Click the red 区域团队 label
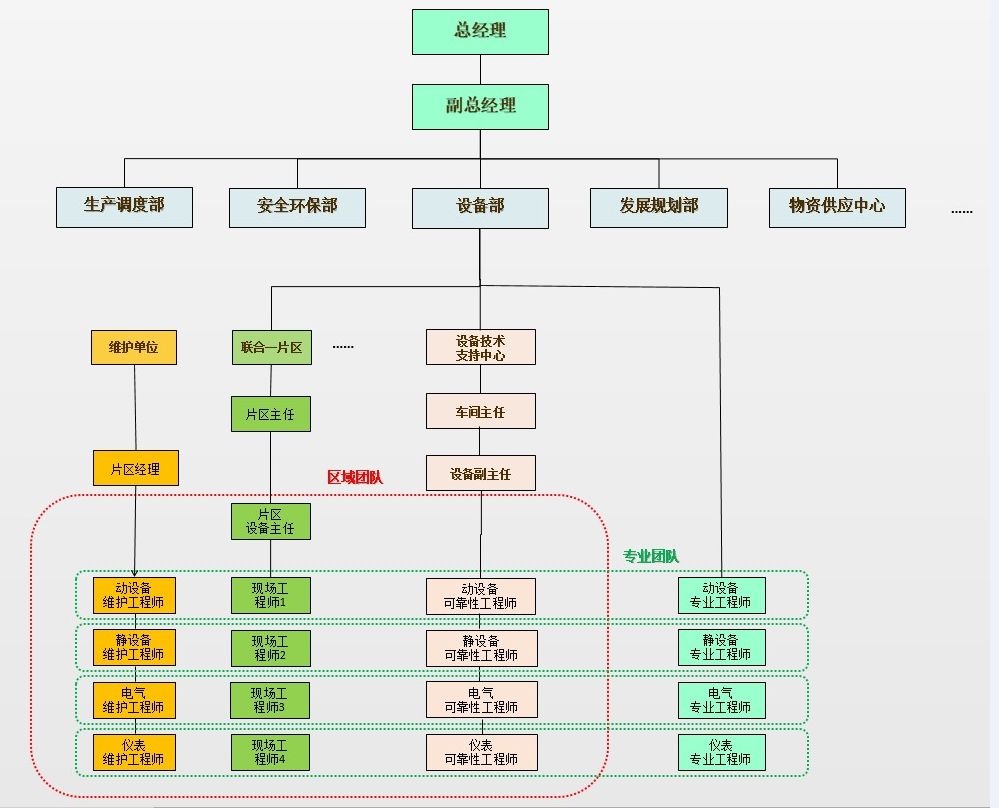The width and height of the screenshot is (999, 808). click(355, 477)
